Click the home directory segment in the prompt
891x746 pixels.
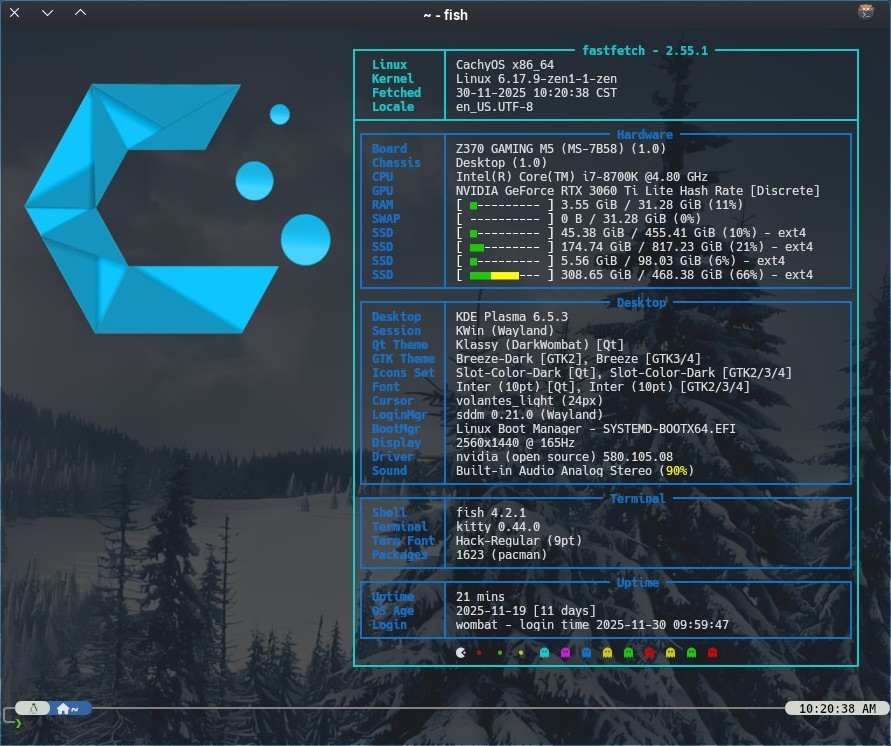tap(69, 708)
